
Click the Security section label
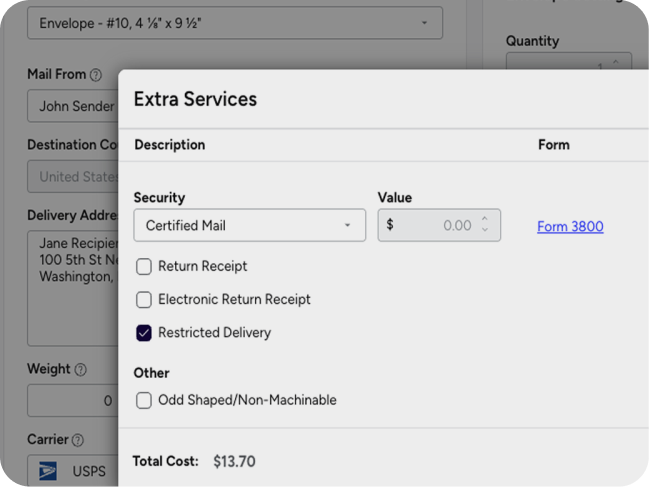click(x=159, y=198)
